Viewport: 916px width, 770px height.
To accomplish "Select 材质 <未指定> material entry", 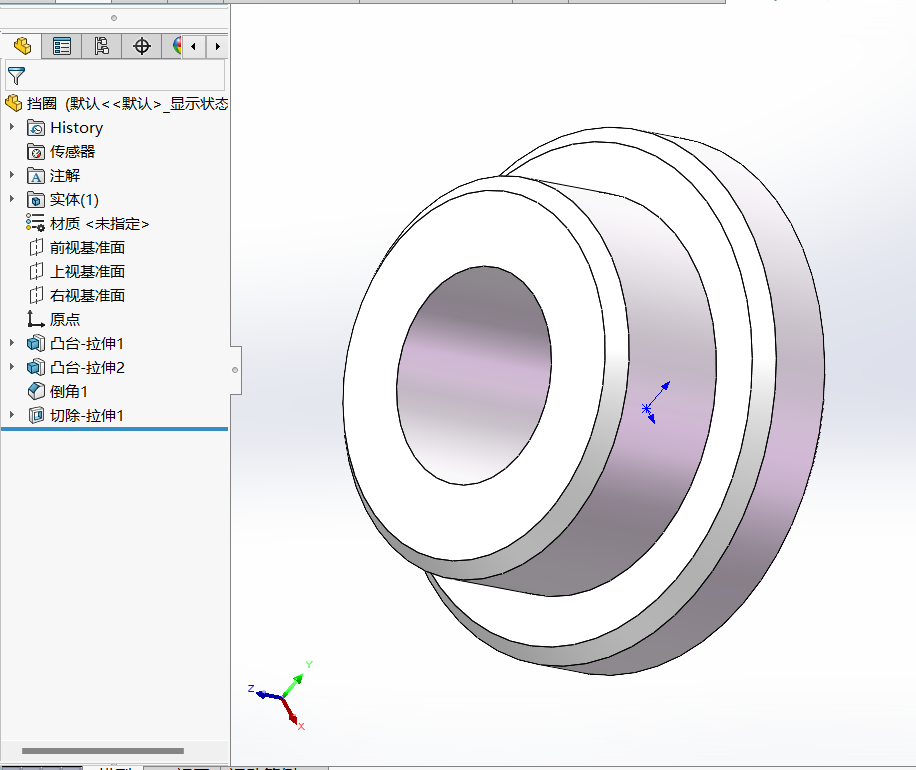I will (100, 224).
